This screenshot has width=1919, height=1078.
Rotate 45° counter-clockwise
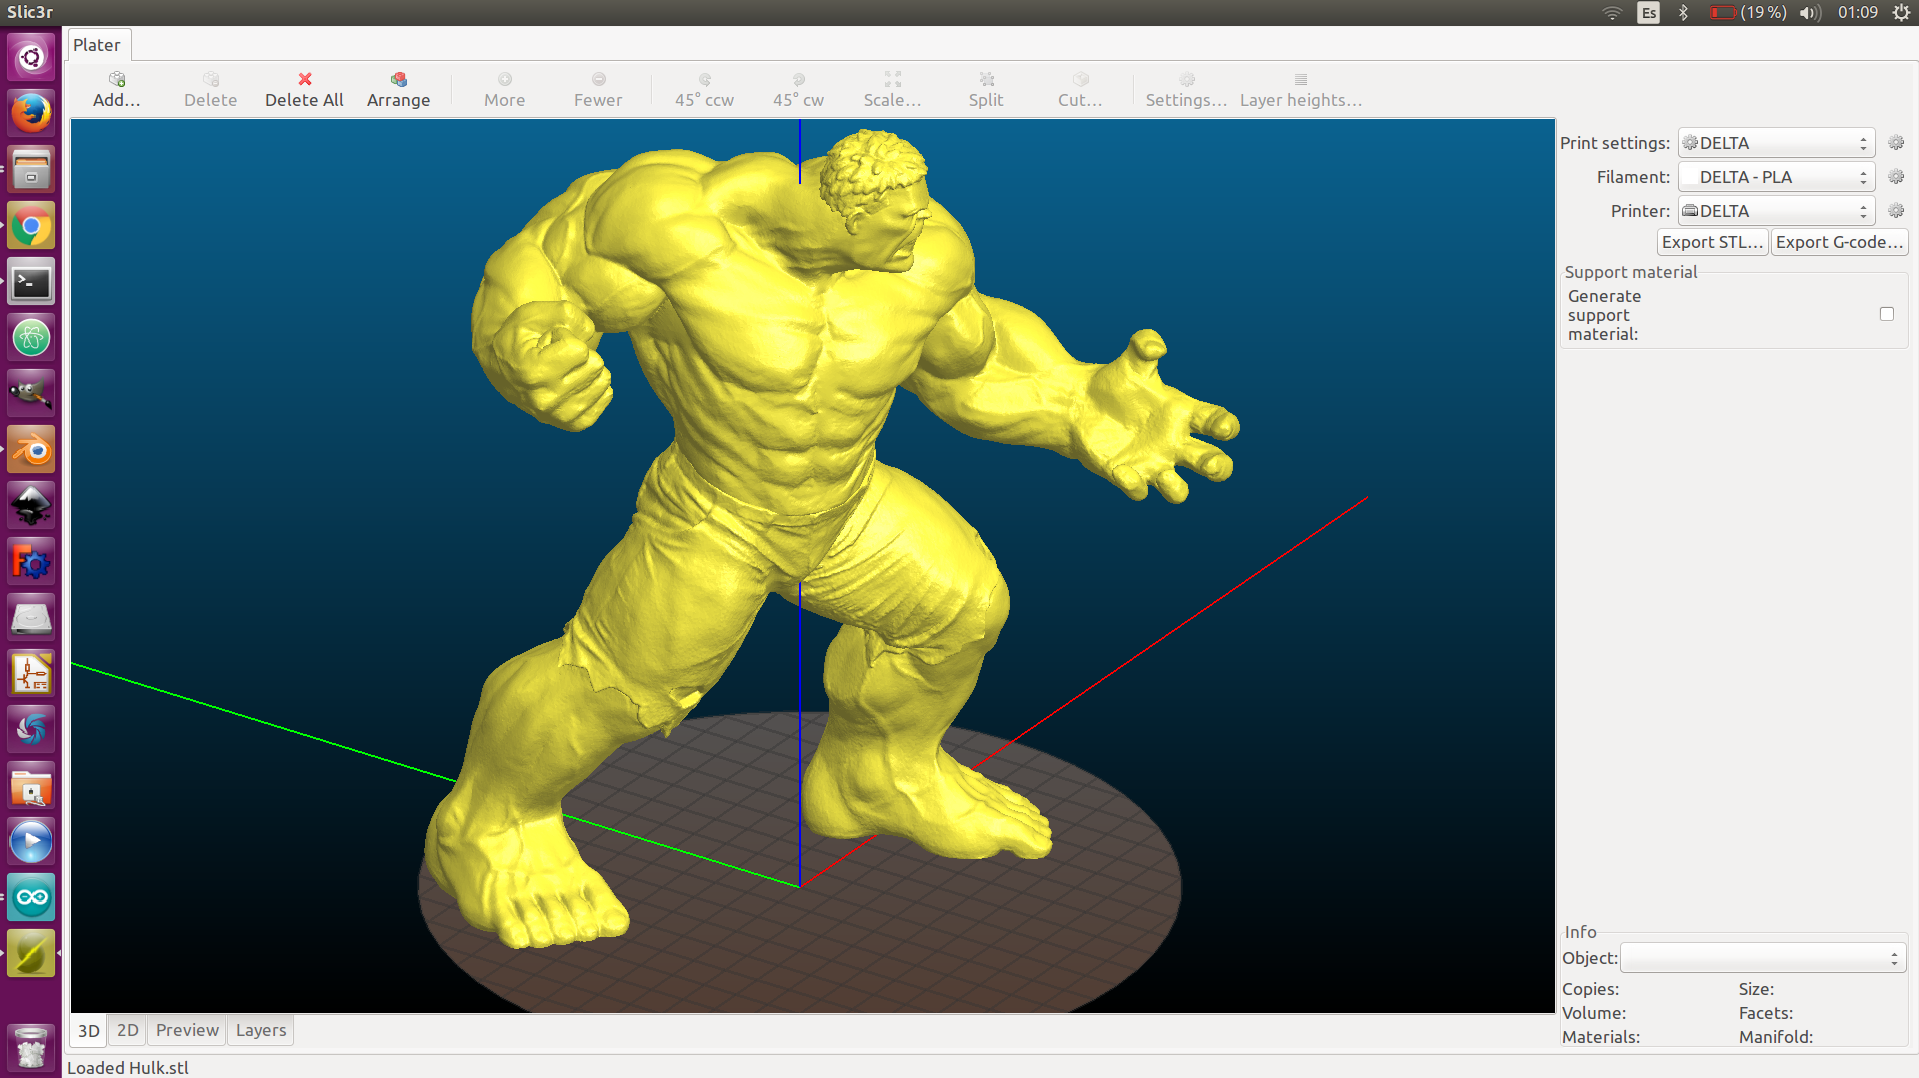point(704,89)
